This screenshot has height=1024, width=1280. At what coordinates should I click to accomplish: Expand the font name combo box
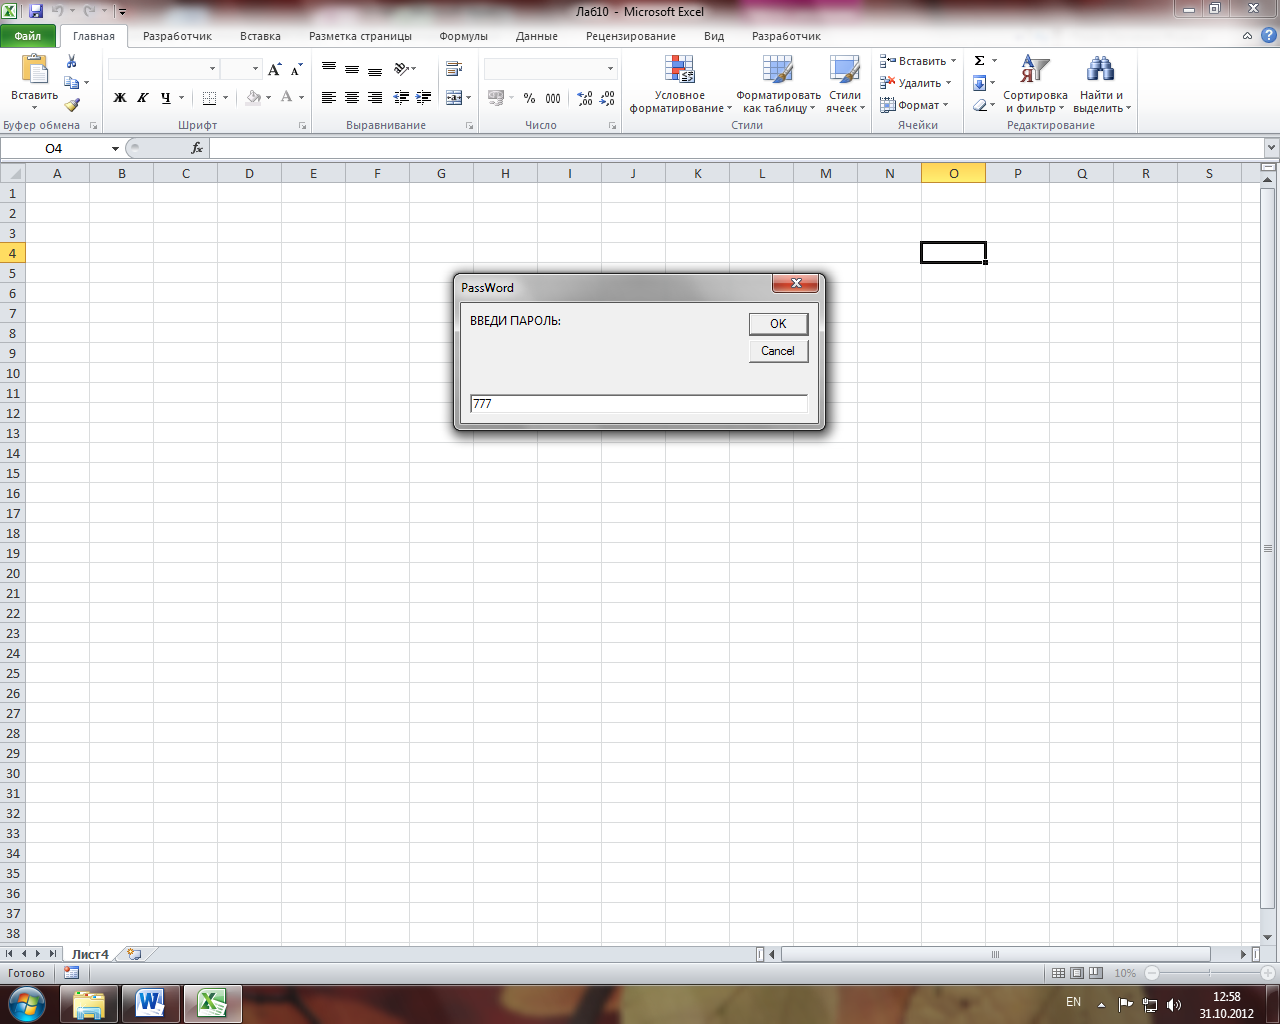click(212, 69)
